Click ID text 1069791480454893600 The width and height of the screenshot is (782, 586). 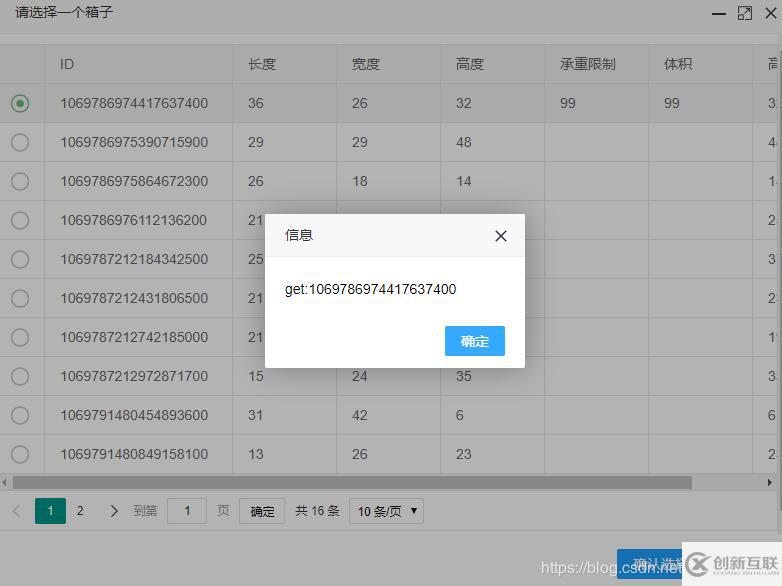(x=134, y=415)
